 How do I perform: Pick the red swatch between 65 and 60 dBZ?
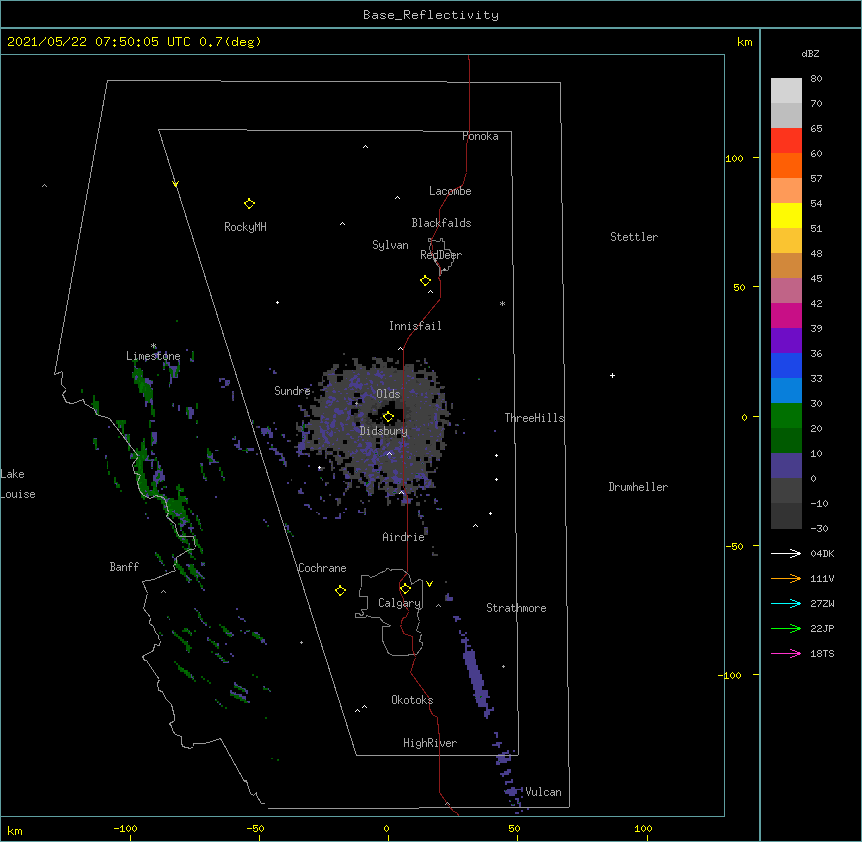point(786,141)
